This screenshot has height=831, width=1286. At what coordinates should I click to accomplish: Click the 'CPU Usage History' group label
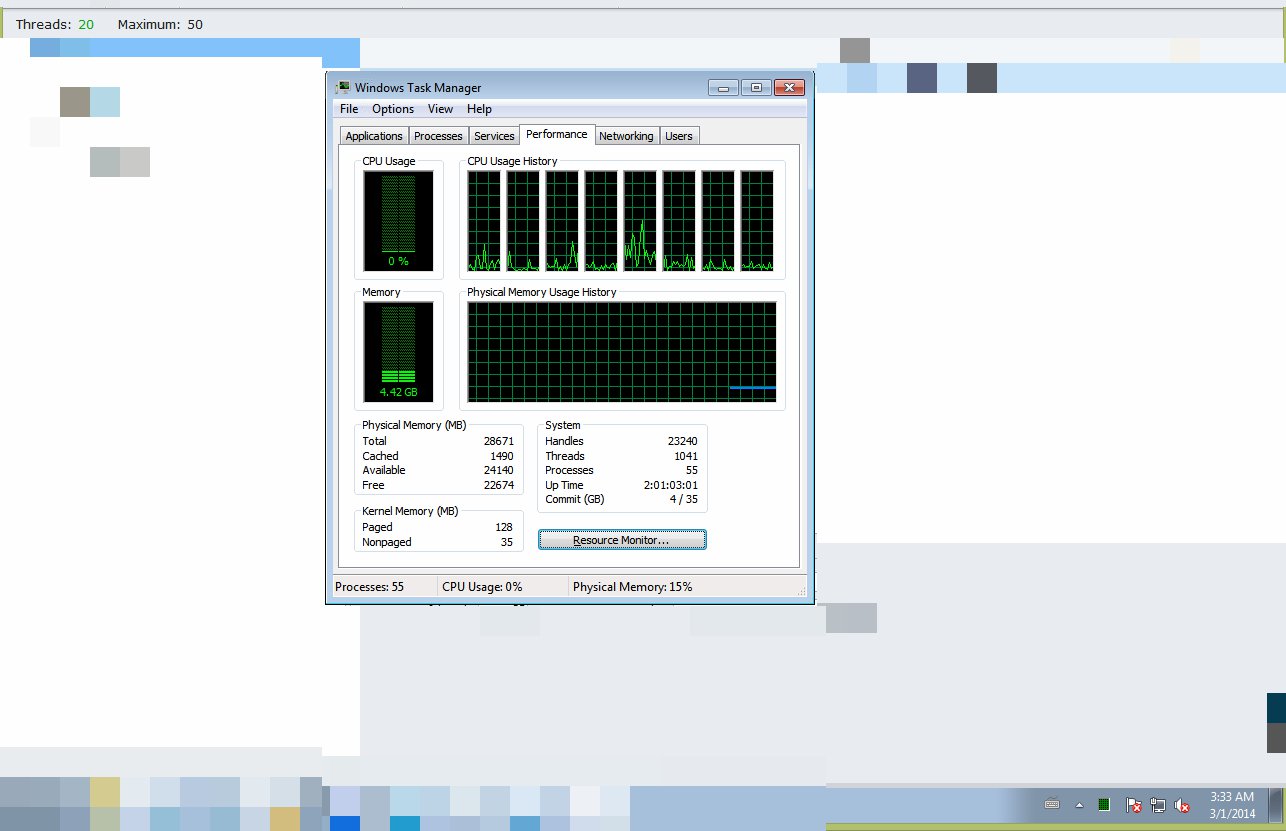coord(512,161)
